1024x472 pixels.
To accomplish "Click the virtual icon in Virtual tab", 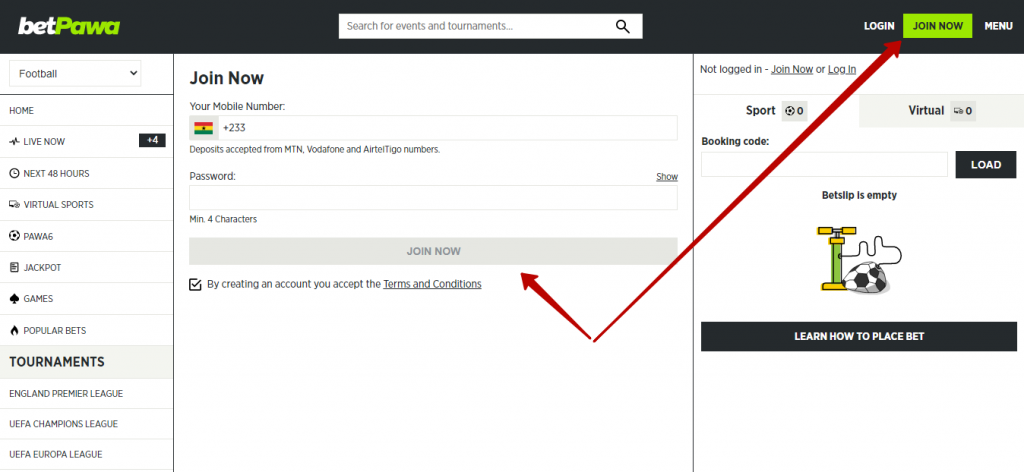I will [x=958, y=111].
